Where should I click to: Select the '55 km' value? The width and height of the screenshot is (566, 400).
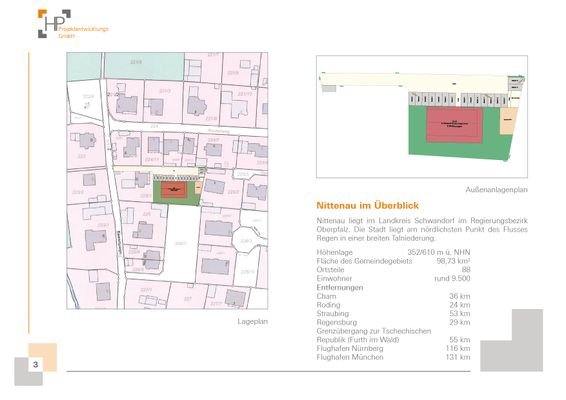(460, 339)
